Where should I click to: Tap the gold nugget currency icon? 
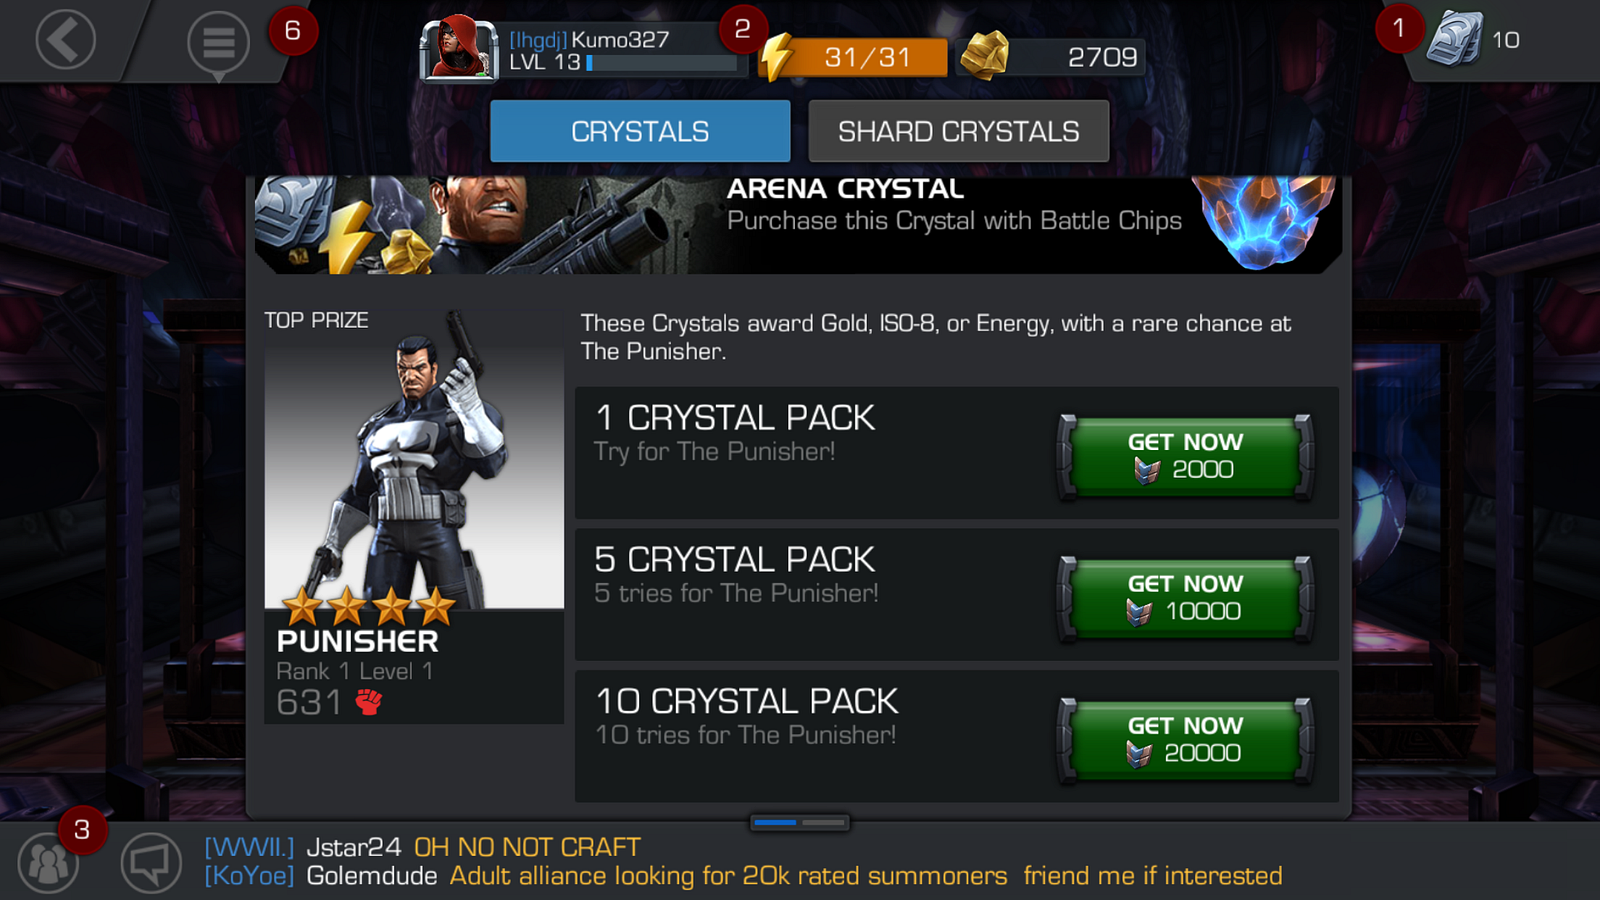tap(984, 55)
